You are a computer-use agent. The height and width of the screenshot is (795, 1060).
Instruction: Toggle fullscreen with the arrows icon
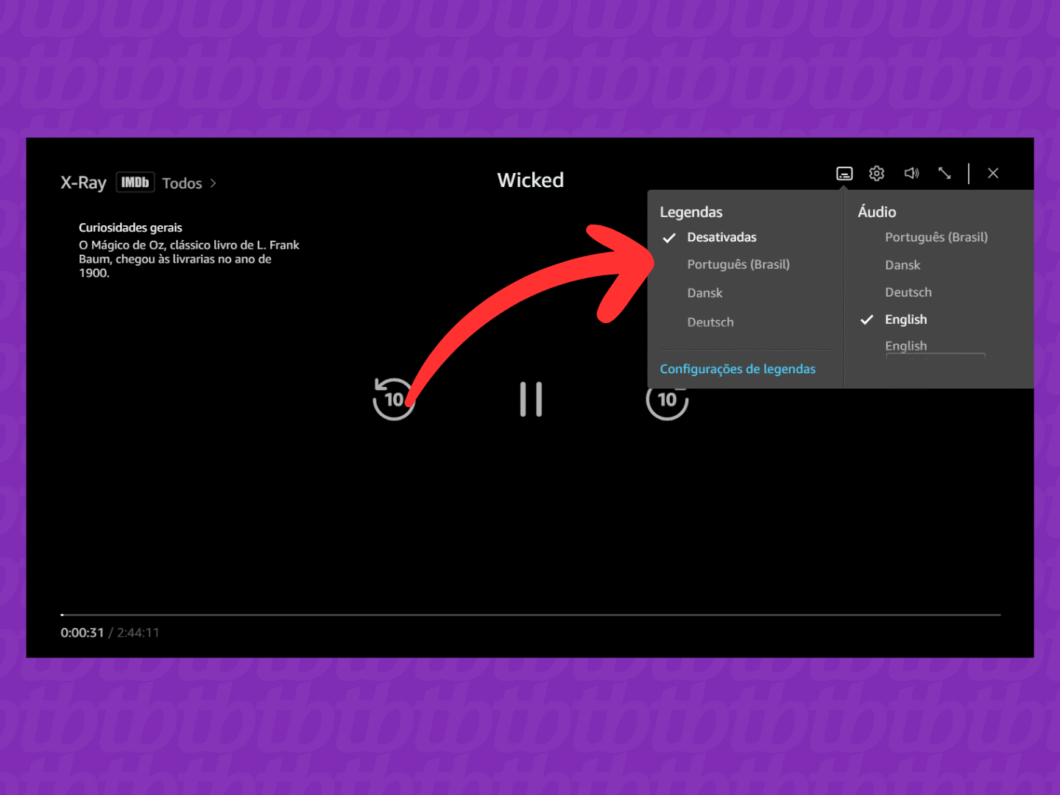pyautogui.click(x=944, y=174)
